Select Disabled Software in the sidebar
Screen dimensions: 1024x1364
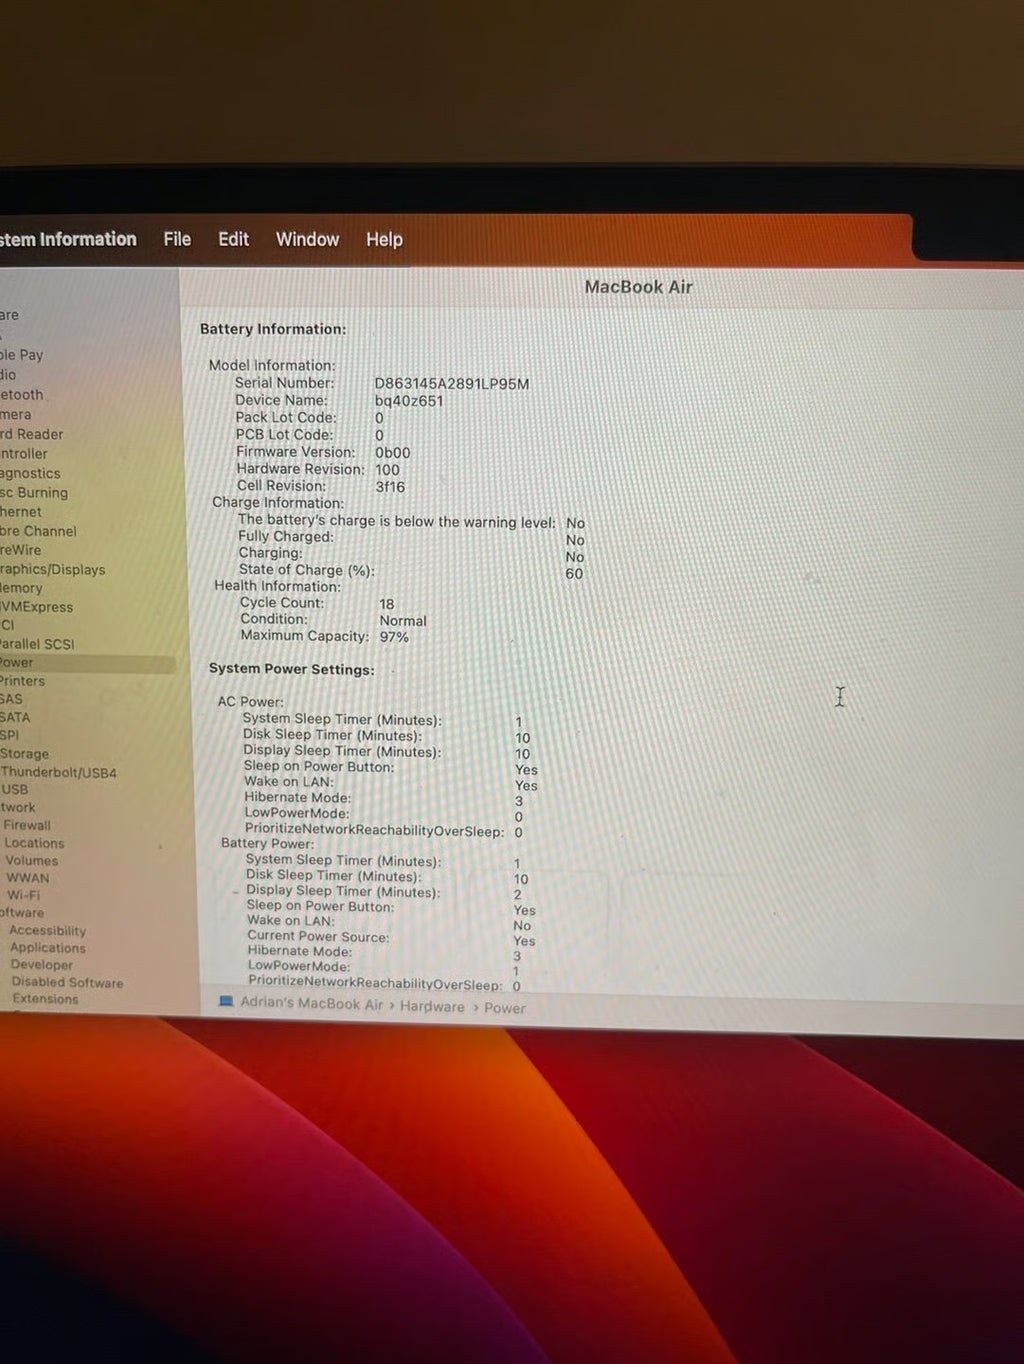tap(67, 982)
